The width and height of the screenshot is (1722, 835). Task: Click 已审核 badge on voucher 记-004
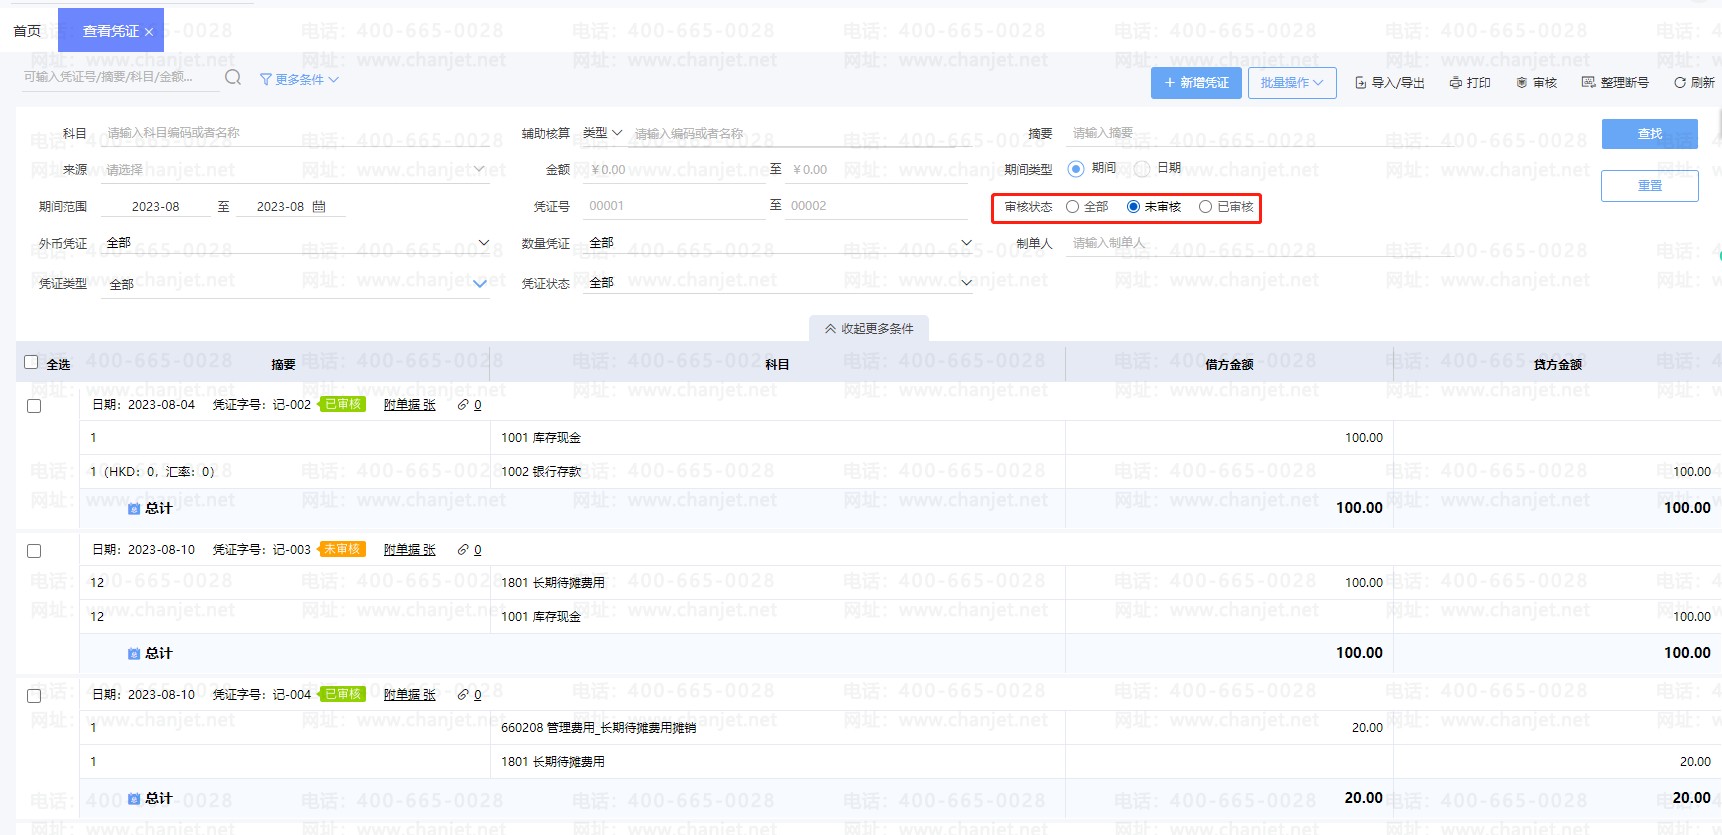click(x=343, y=695)
